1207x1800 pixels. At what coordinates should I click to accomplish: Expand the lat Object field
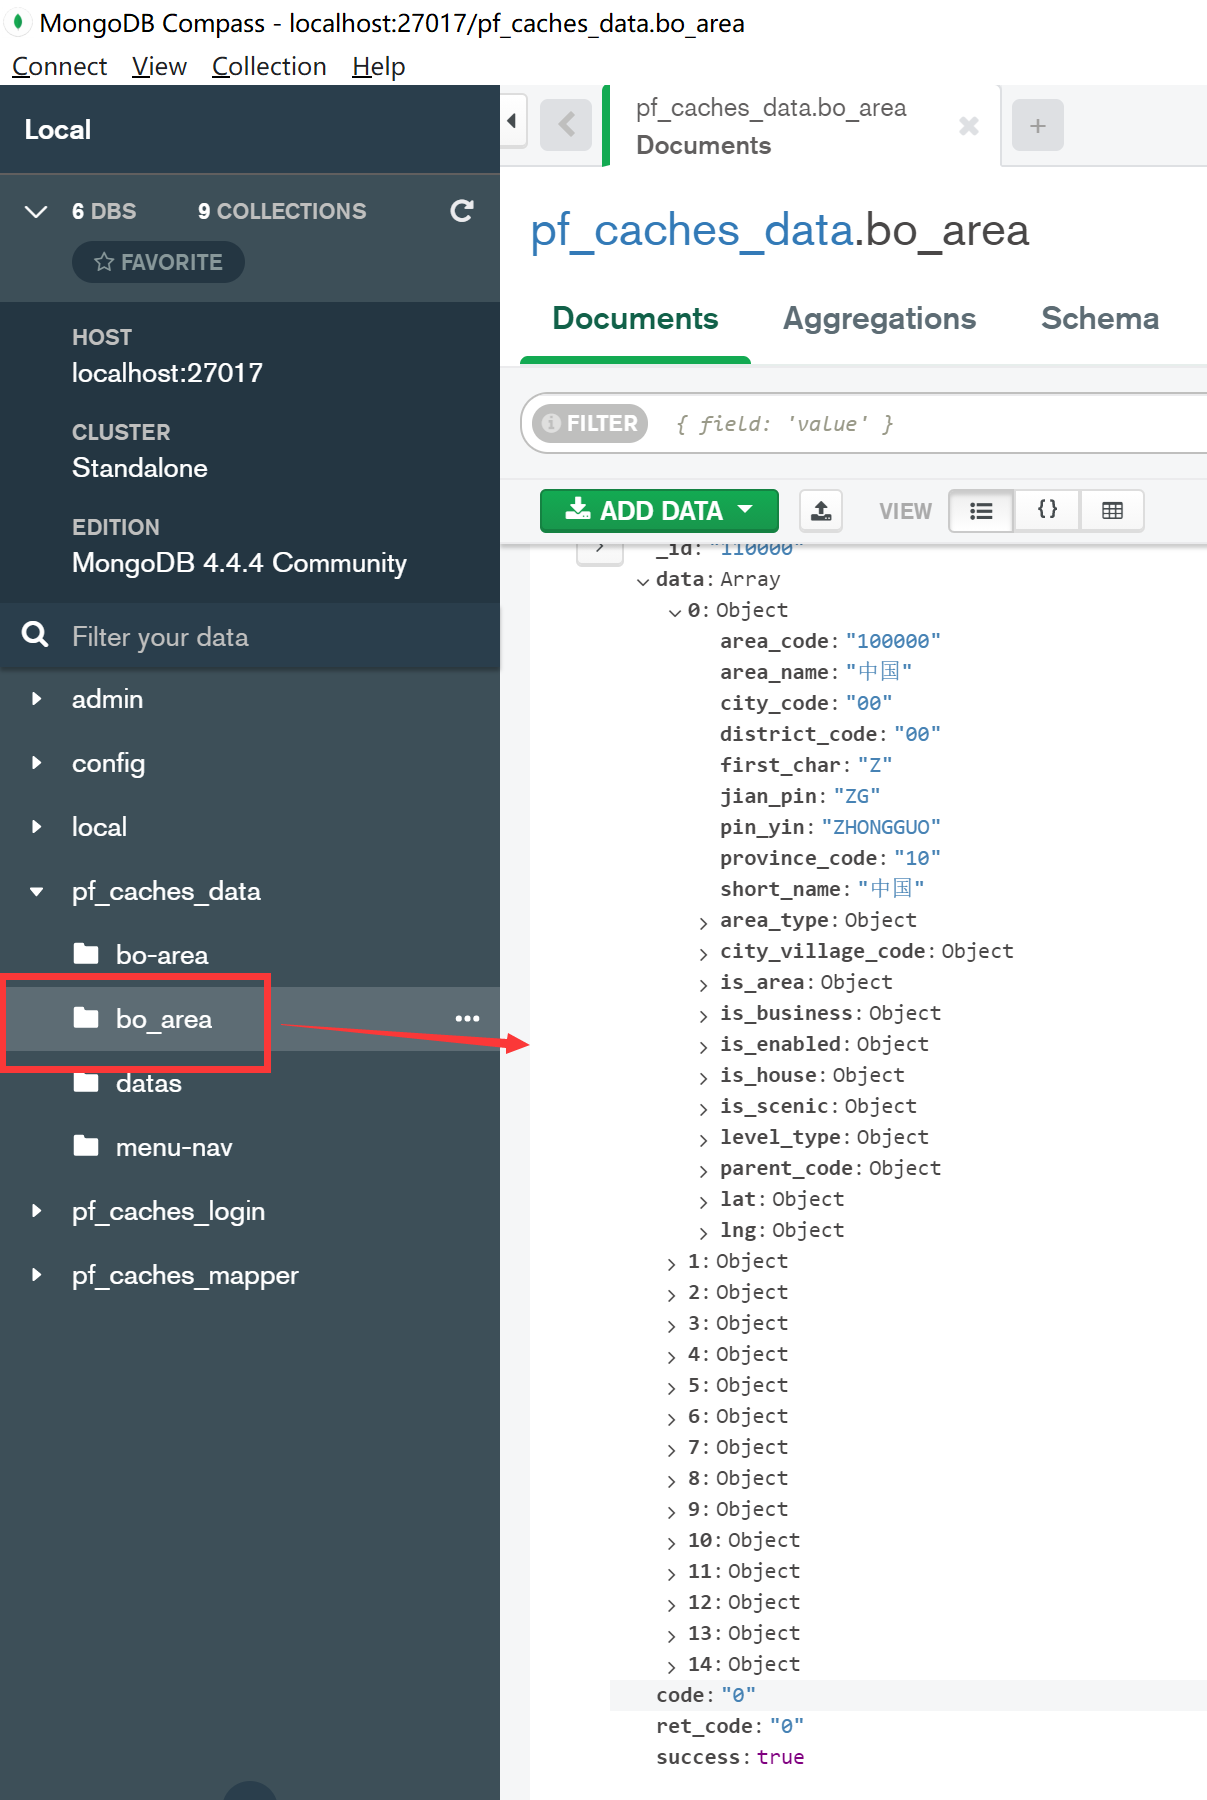704,1201
